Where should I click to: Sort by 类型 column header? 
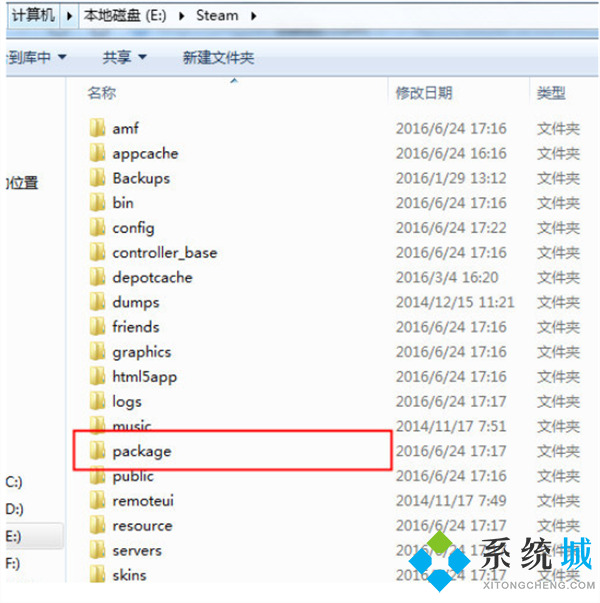pyautogui.click(x=551, y=93)
